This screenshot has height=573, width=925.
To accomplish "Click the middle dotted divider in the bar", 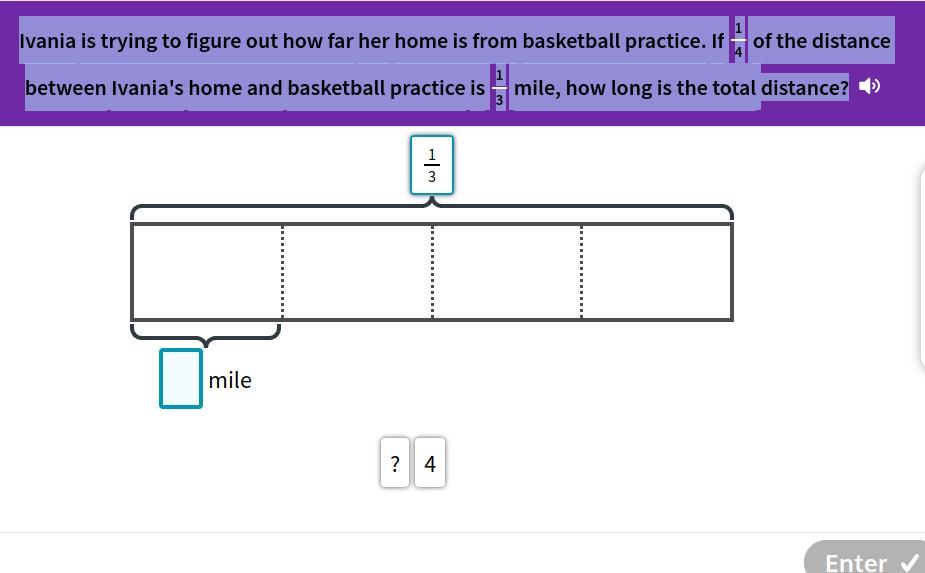I will click(x=432, y=272).
